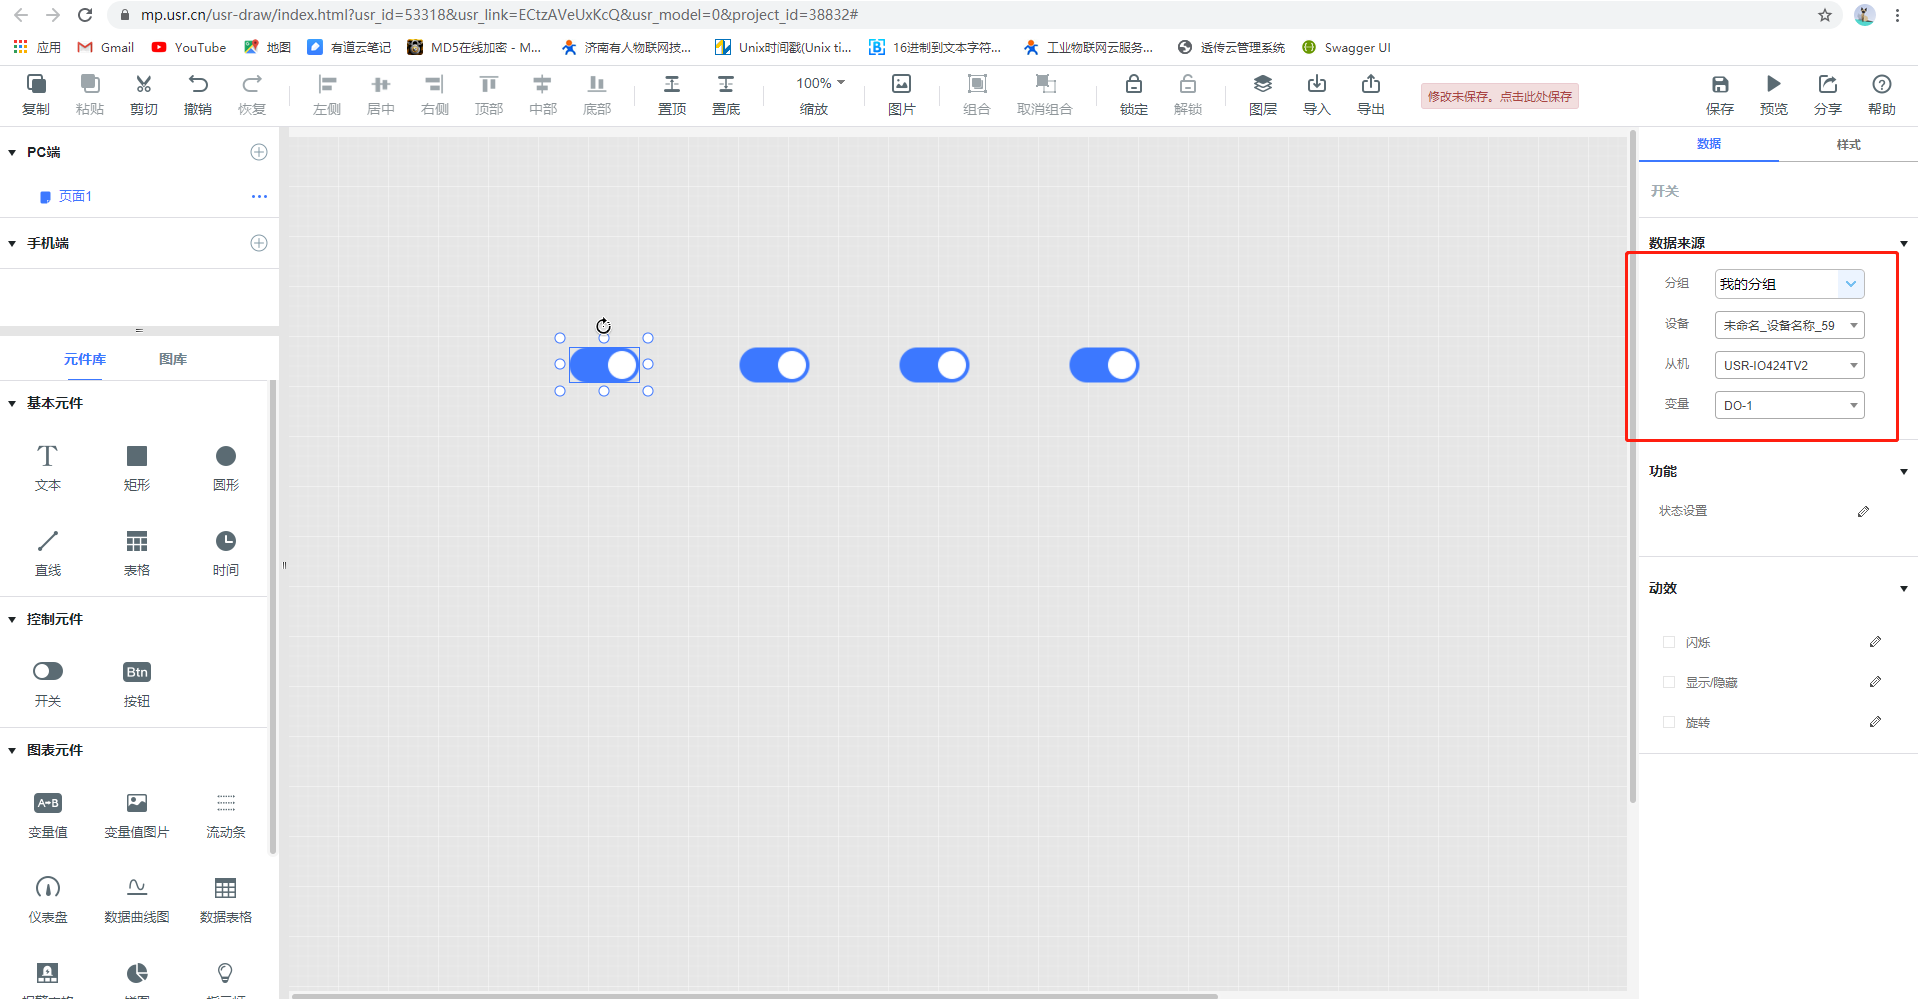Screen dimensions: 1918x999
Task: Open 页面1 in the page list
Action: point(75,196)
